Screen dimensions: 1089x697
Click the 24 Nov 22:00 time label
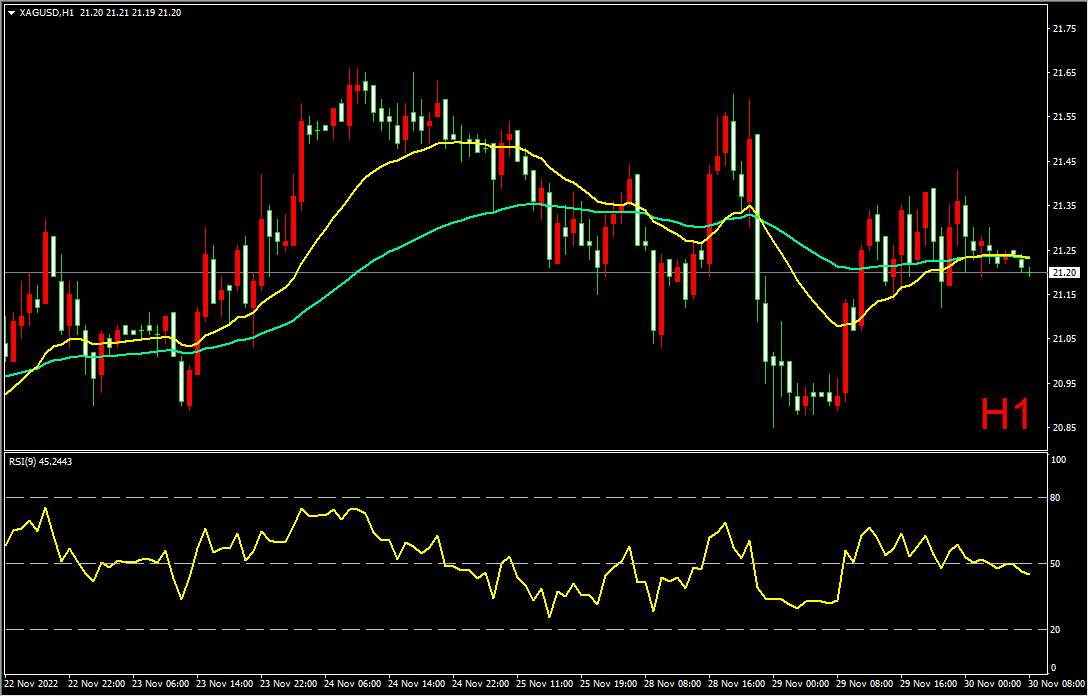(481, 684)
